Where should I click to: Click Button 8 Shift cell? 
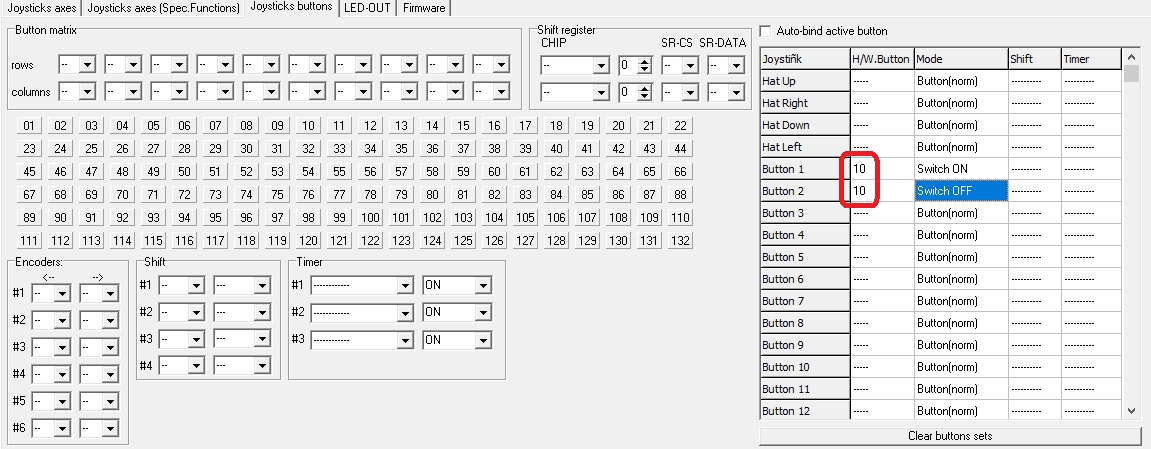1034,323
